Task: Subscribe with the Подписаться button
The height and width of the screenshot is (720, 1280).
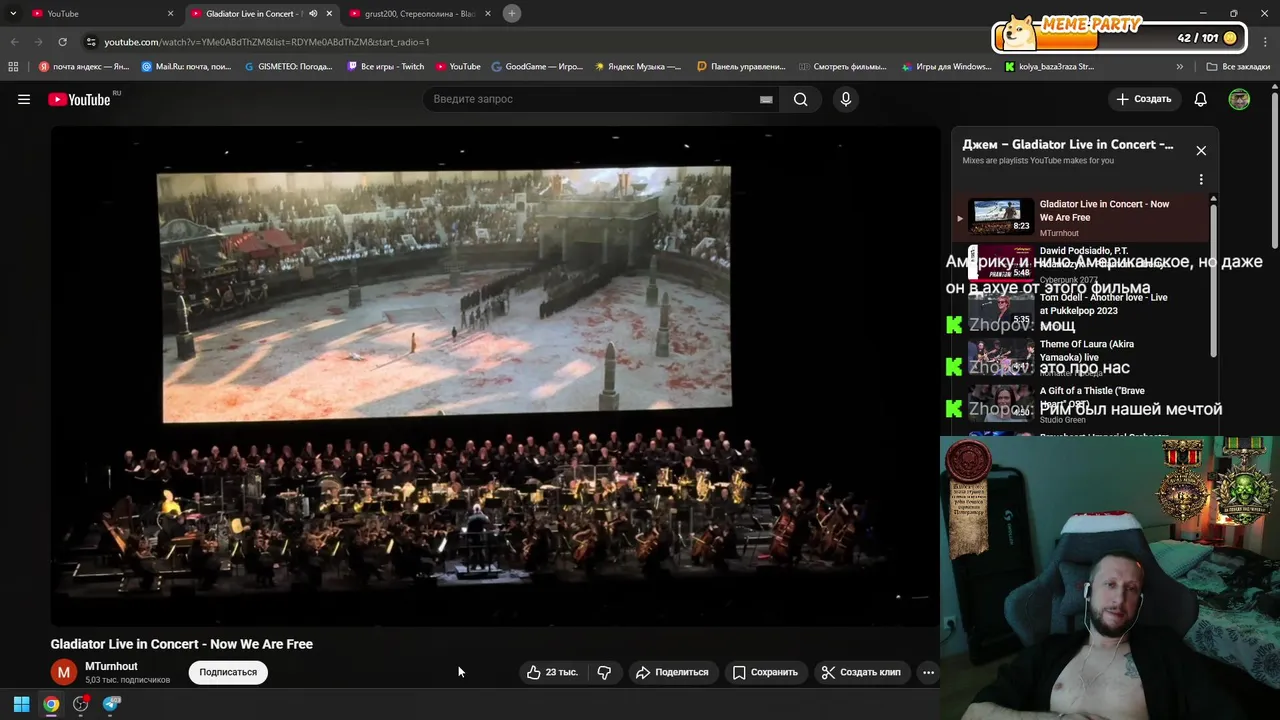Action: (228, 672)
